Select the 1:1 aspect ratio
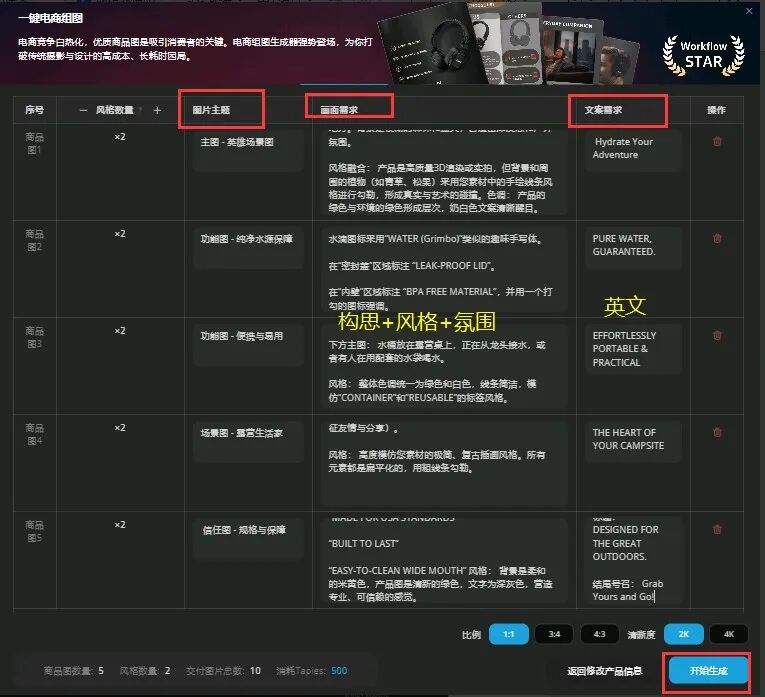The height and width of the screenshot is (697, 765). click(508, 634)
